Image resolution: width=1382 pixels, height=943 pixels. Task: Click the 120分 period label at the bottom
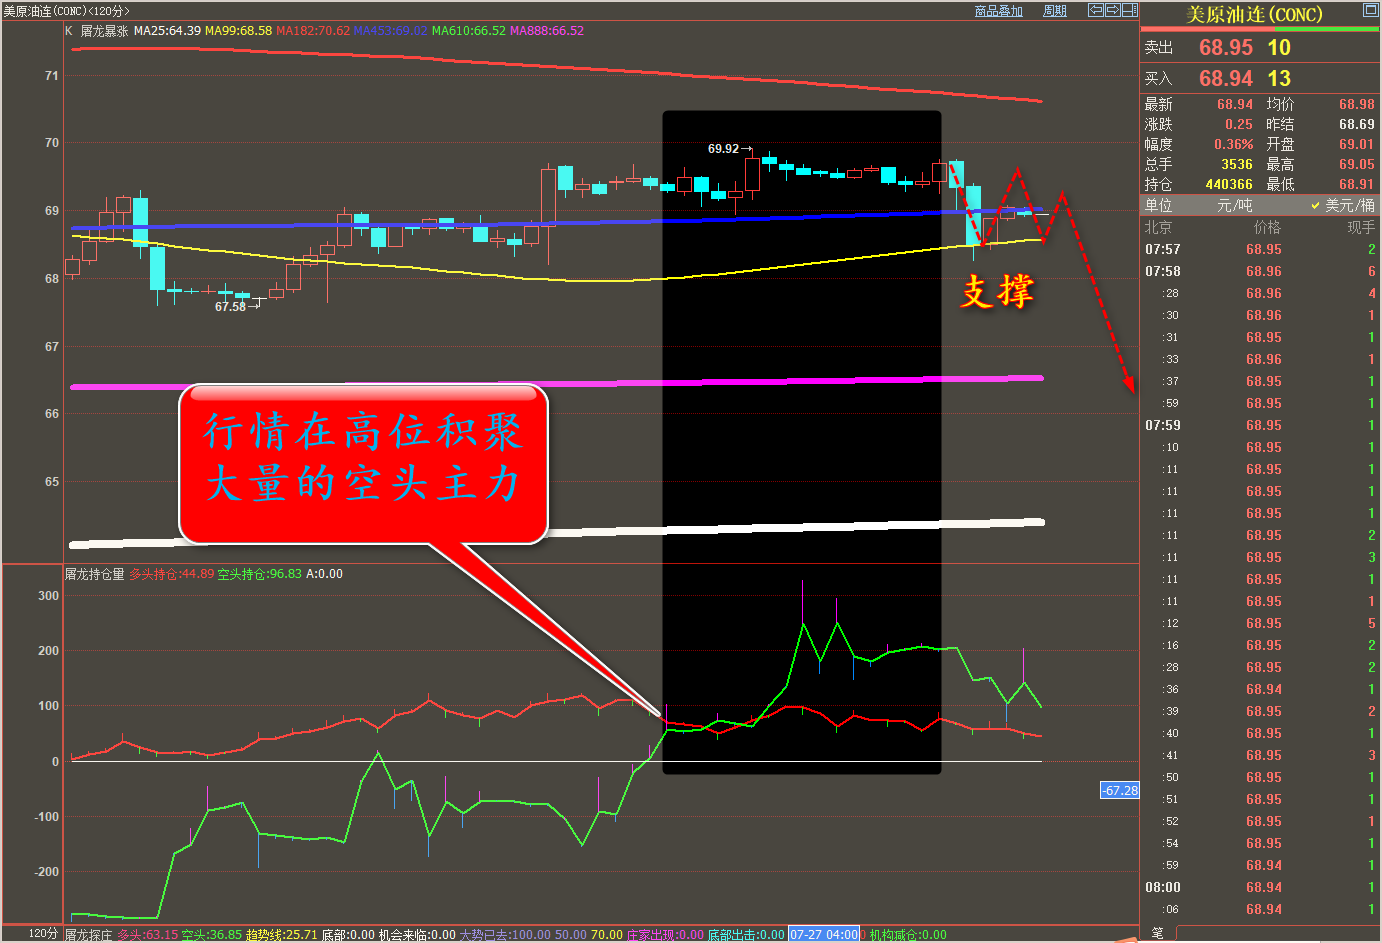(x=43, y=934)
